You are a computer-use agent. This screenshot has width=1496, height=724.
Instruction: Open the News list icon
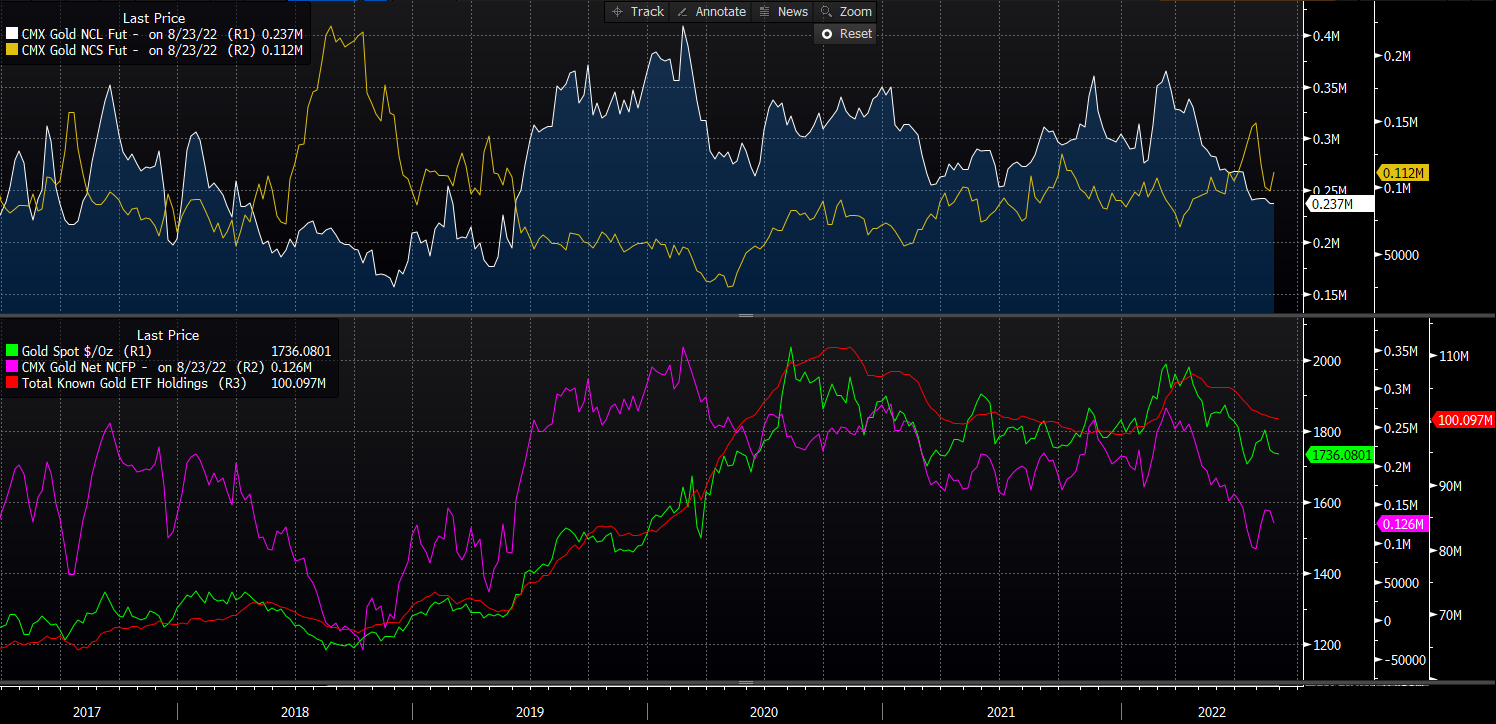(764, 12)
